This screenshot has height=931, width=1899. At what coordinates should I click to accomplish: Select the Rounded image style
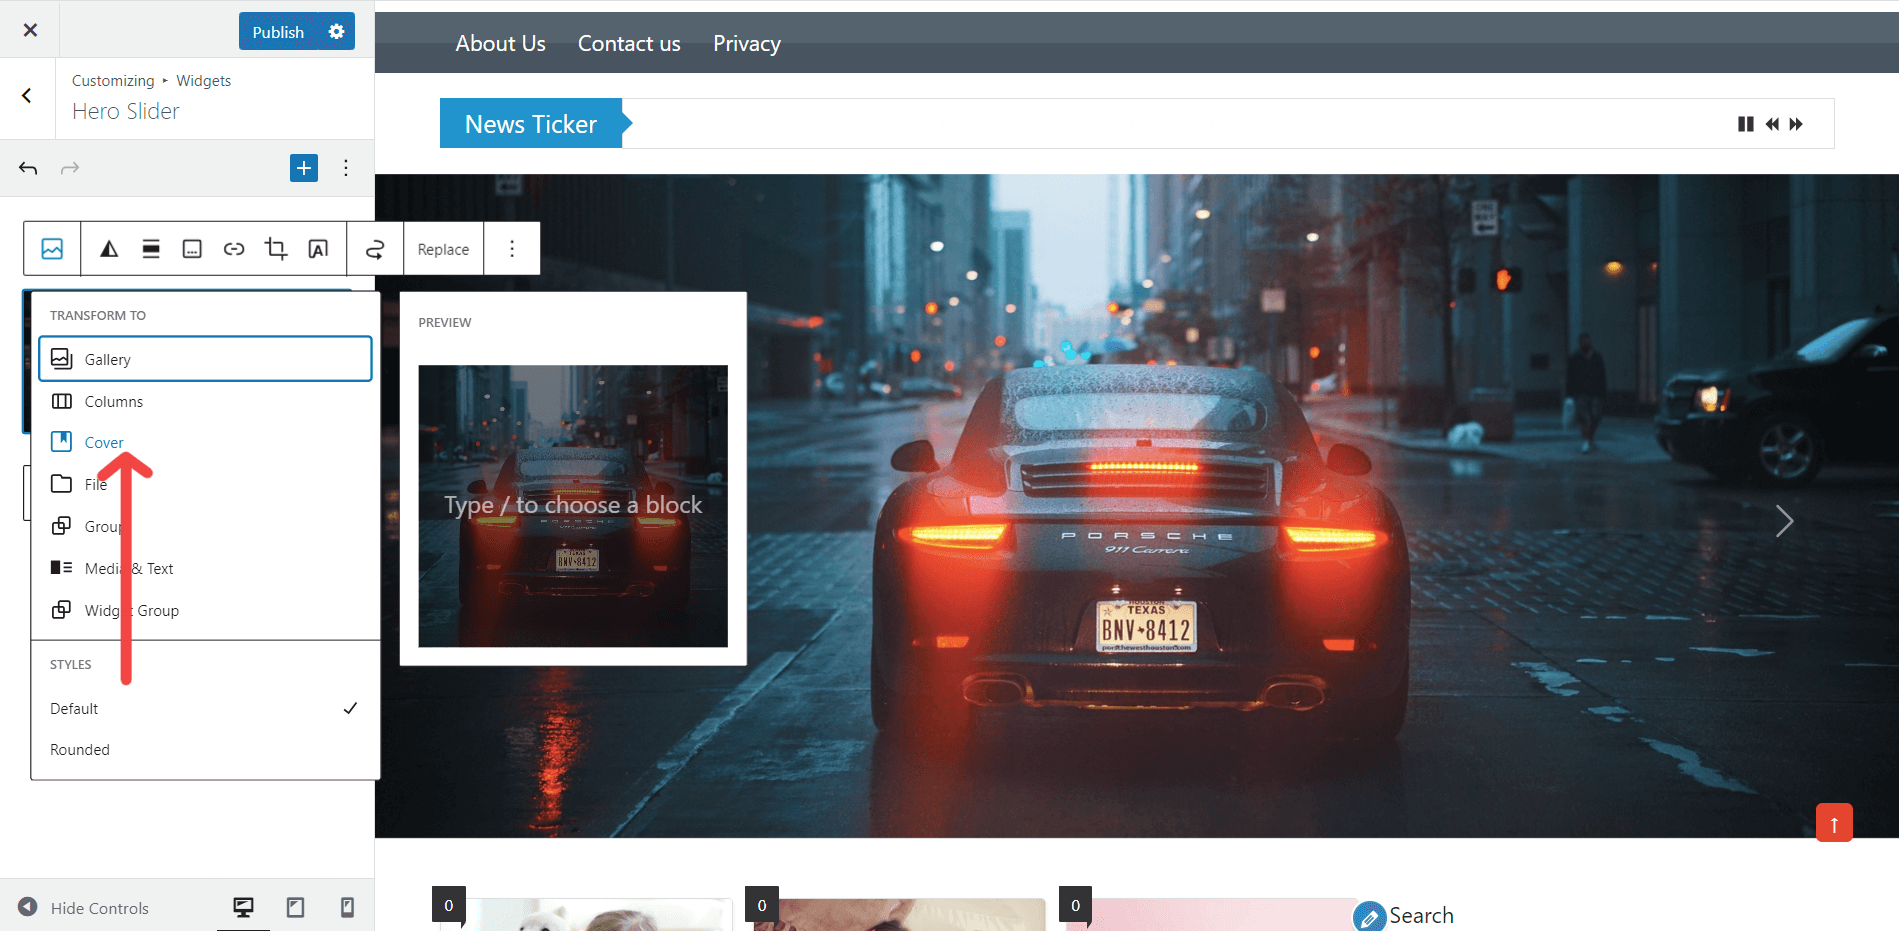[205, 750]
